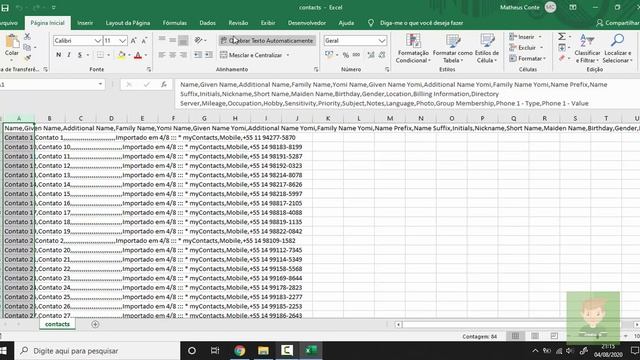640x360 pixels.
Task: Pick the red font color button
Action: (x=138, y=55)
